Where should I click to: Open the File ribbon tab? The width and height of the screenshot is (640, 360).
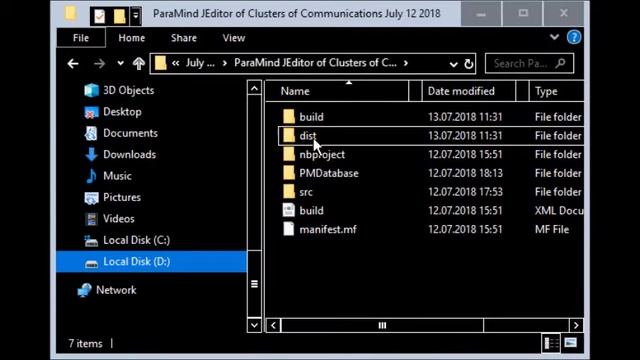point(81,38)
